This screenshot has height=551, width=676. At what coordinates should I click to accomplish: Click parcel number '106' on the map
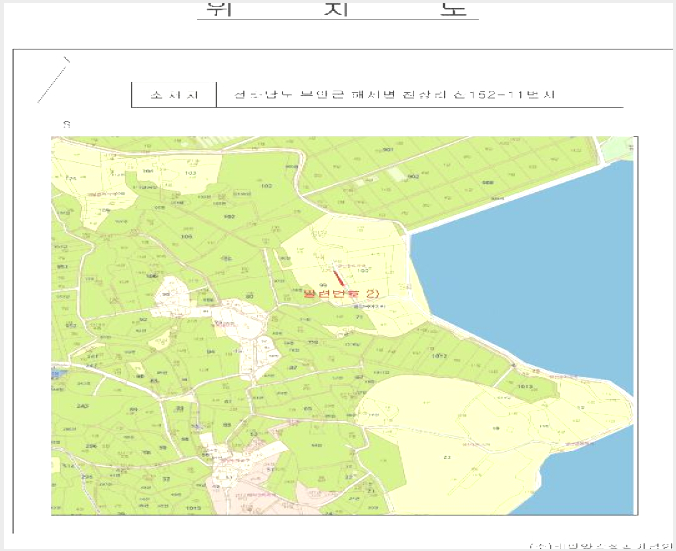point(187,237)
